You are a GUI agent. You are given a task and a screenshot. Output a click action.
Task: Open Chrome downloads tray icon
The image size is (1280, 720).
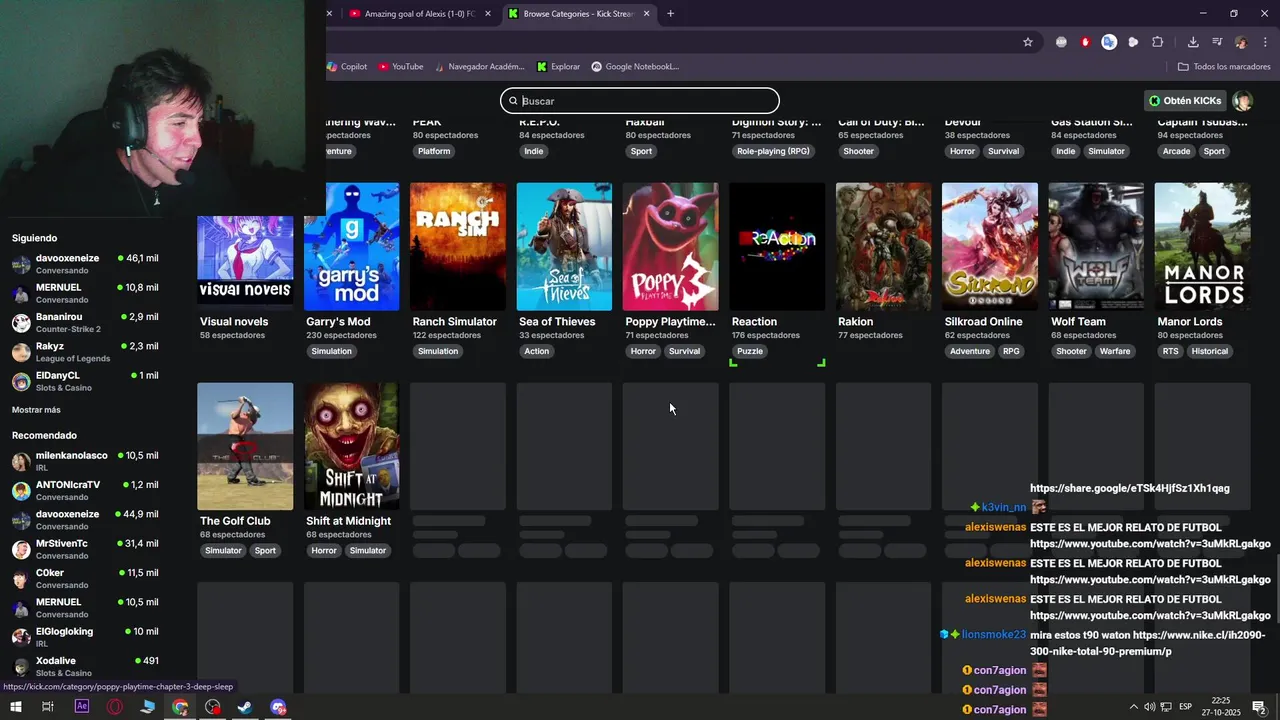pyautogui.click(x=1193, y=42)
